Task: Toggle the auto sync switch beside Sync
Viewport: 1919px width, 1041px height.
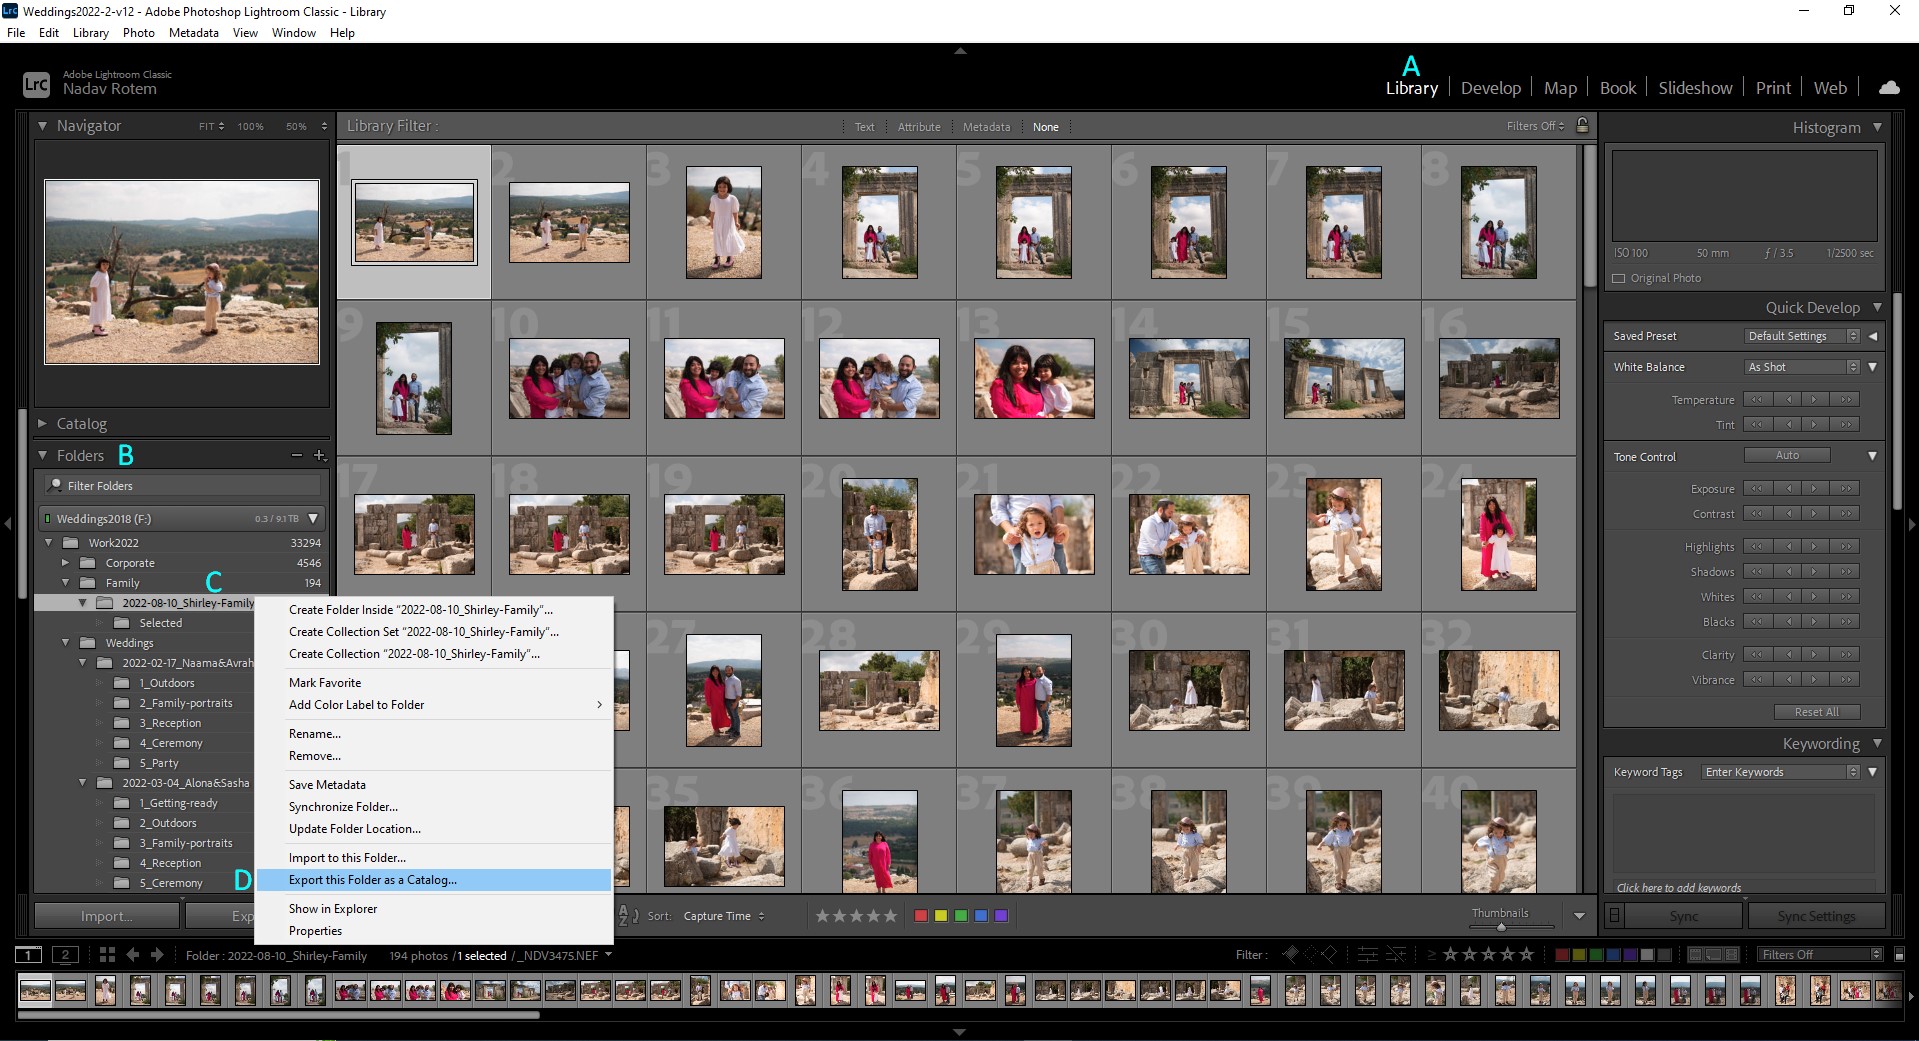Action: (x=1614, y=915)
